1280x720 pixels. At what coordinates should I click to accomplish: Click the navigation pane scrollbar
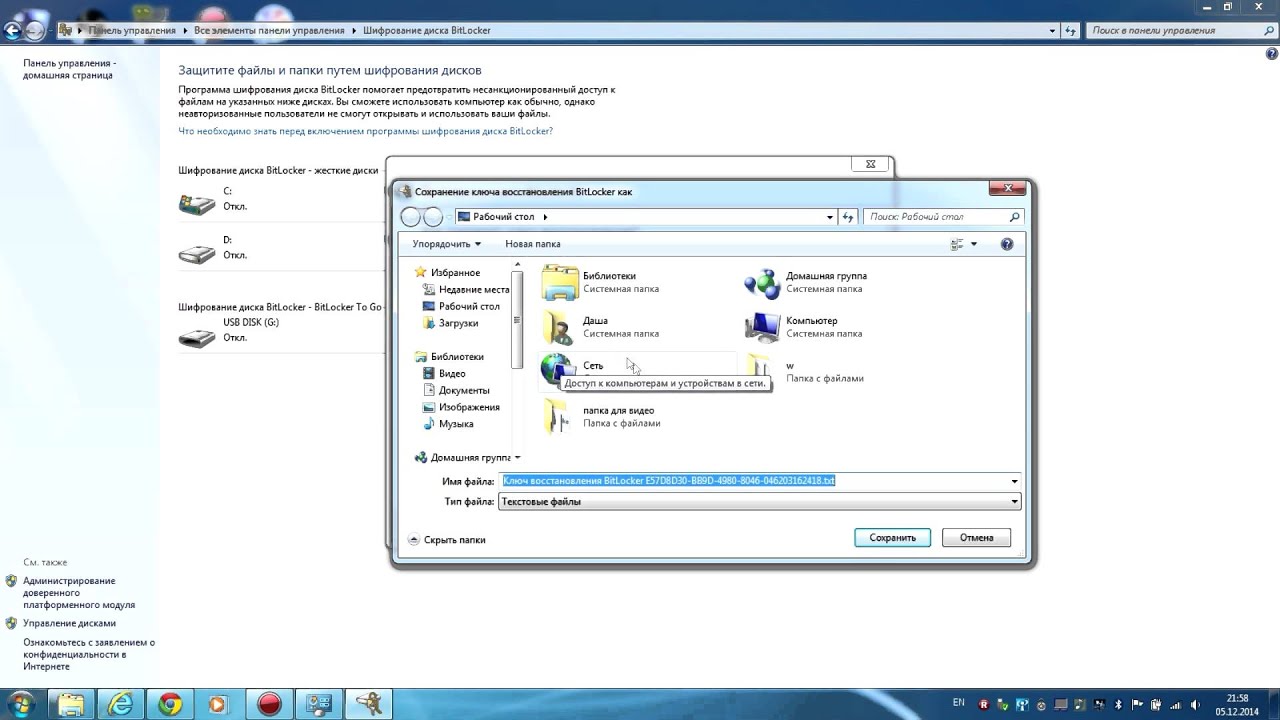click(x=517, y=320)
